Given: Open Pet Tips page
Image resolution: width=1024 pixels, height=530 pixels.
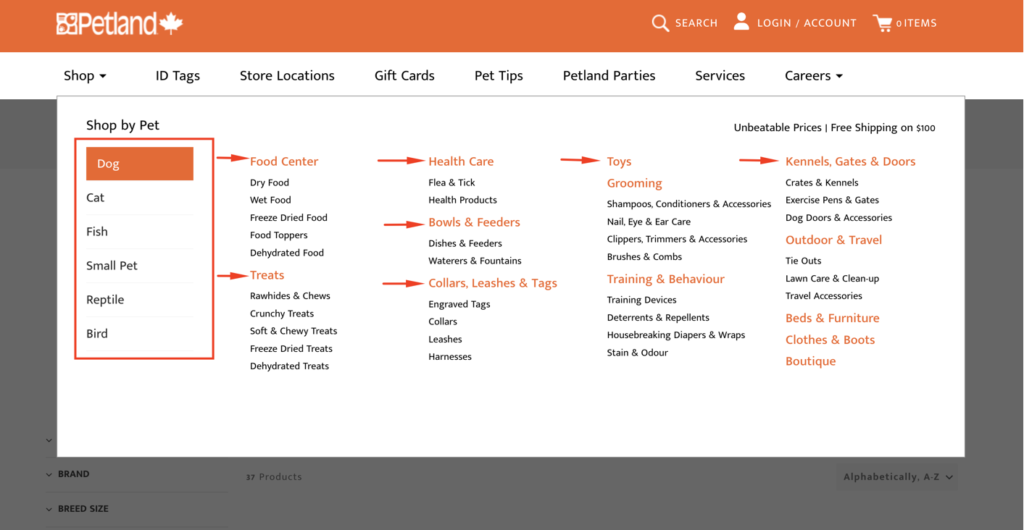Looking at the screenshot, I should 498,76.
